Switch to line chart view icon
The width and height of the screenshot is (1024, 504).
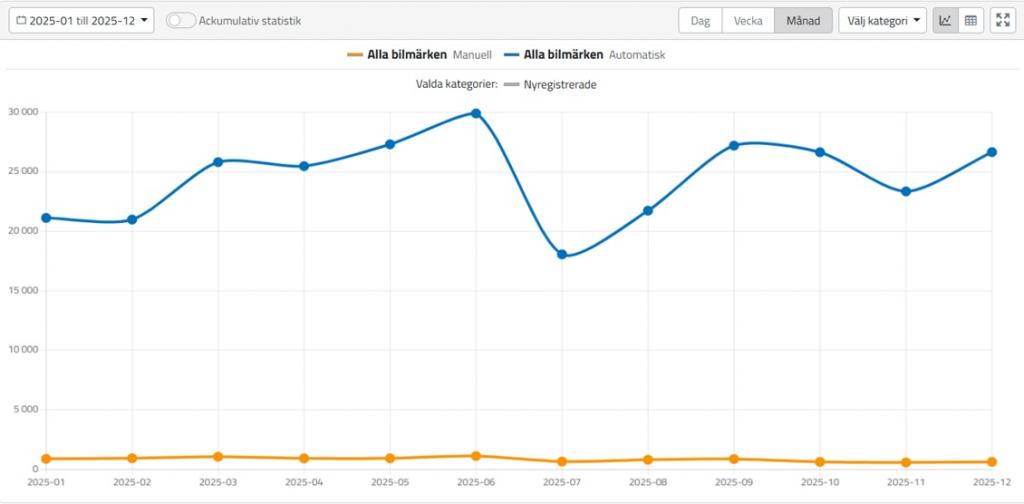(945, 20)
